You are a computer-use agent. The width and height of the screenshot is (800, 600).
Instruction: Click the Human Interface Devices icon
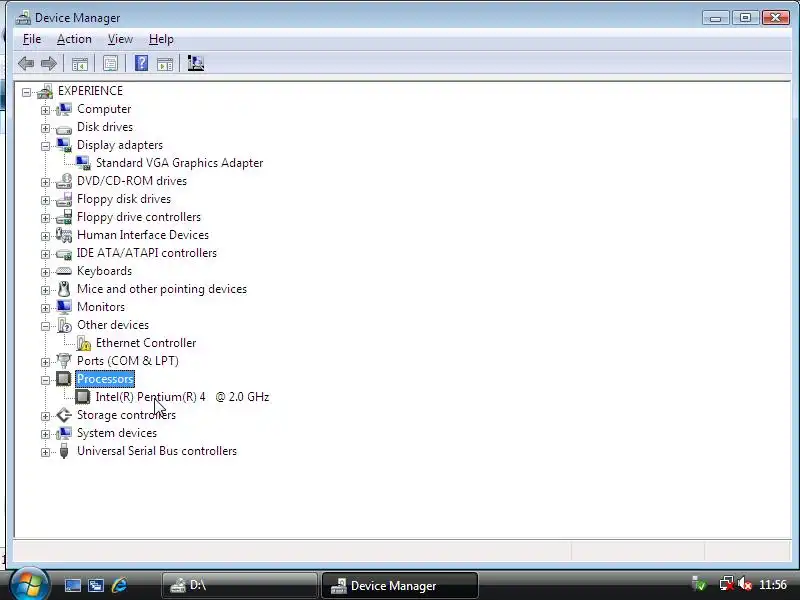(x=64, y=235)
